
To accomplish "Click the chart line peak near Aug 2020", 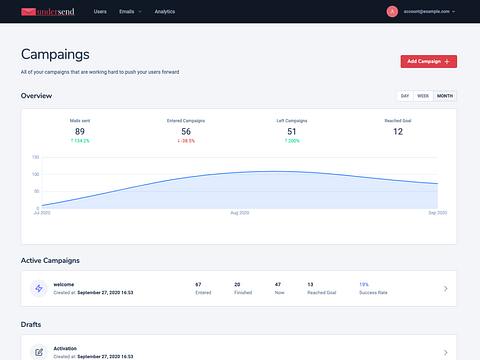I will click(x=272, y=171).
